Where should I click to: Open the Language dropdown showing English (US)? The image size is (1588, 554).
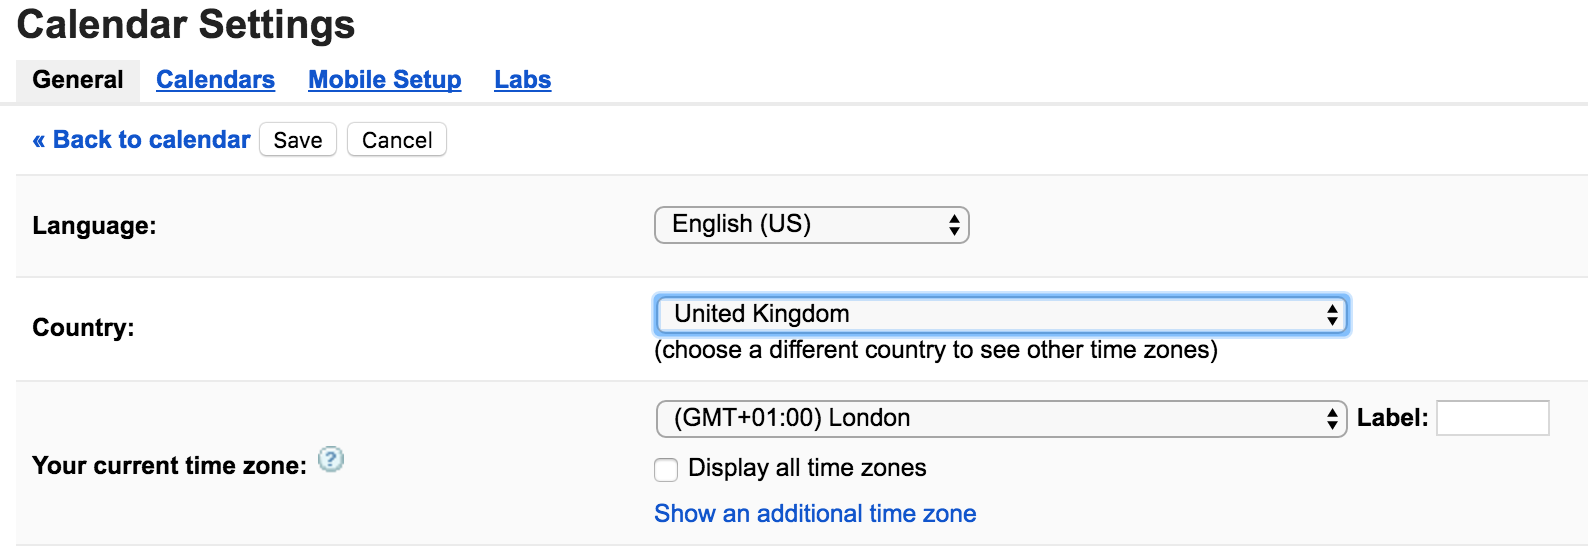810,225
